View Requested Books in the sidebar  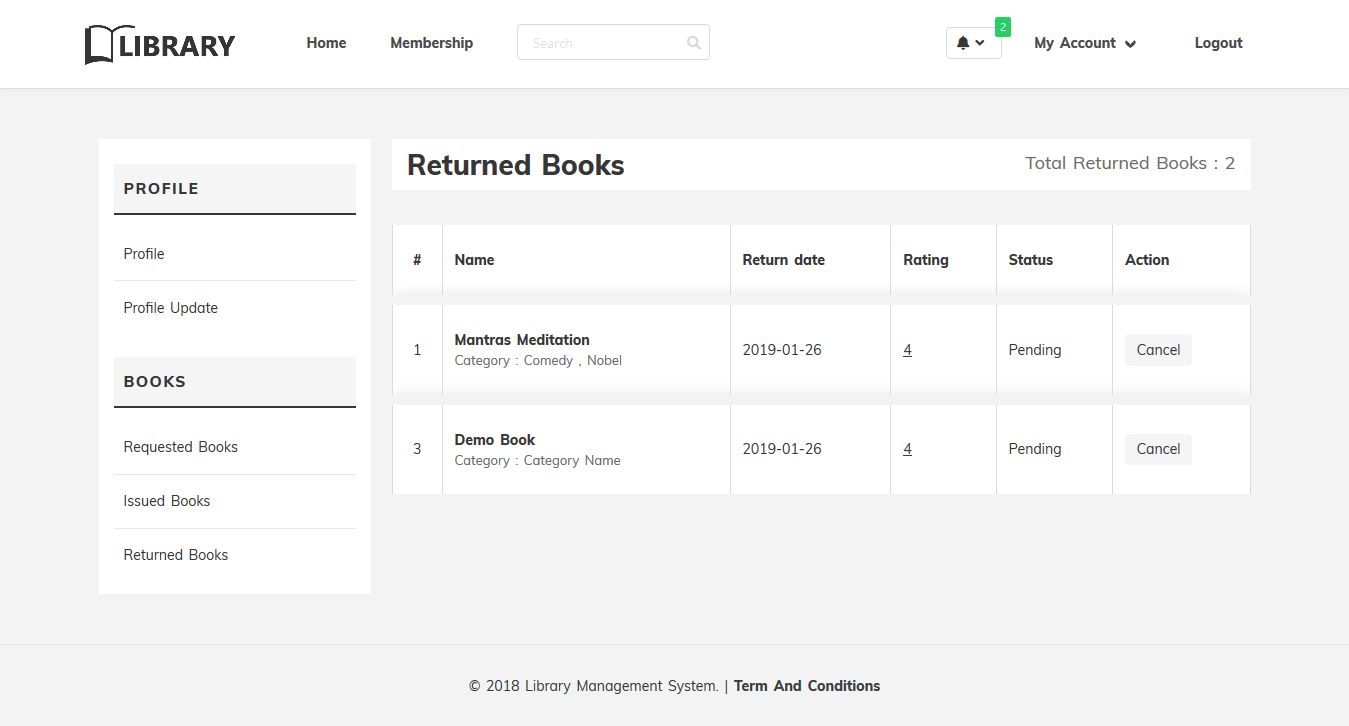(x=180, y=447)
